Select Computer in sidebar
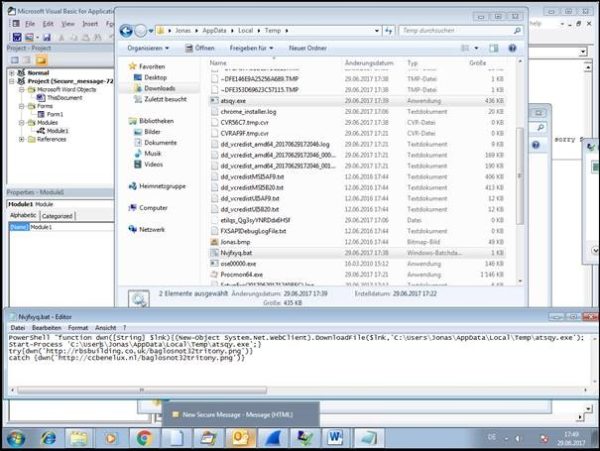 [153, 208]
